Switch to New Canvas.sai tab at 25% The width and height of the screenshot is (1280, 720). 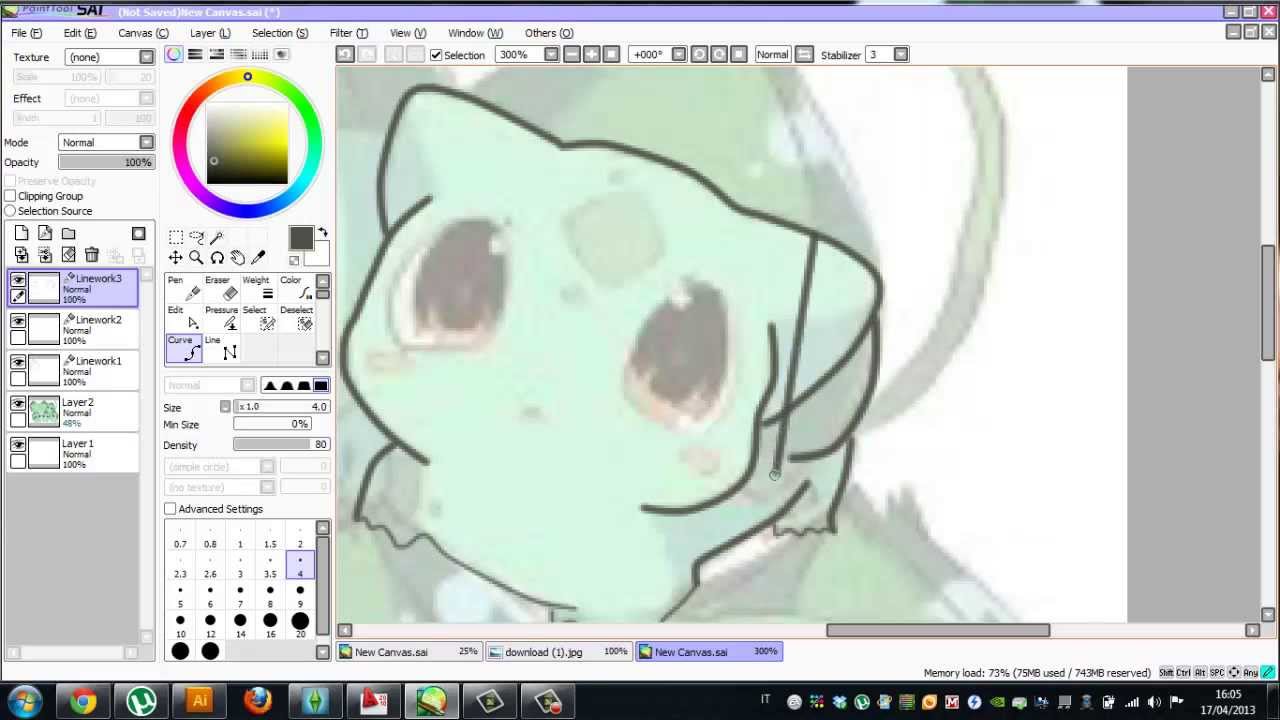[x=408, y=652]
